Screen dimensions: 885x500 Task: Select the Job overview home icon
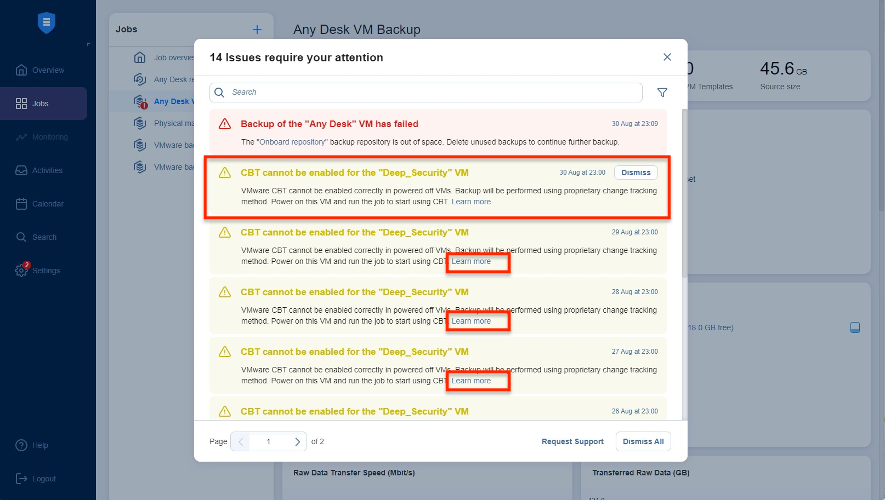139,58
